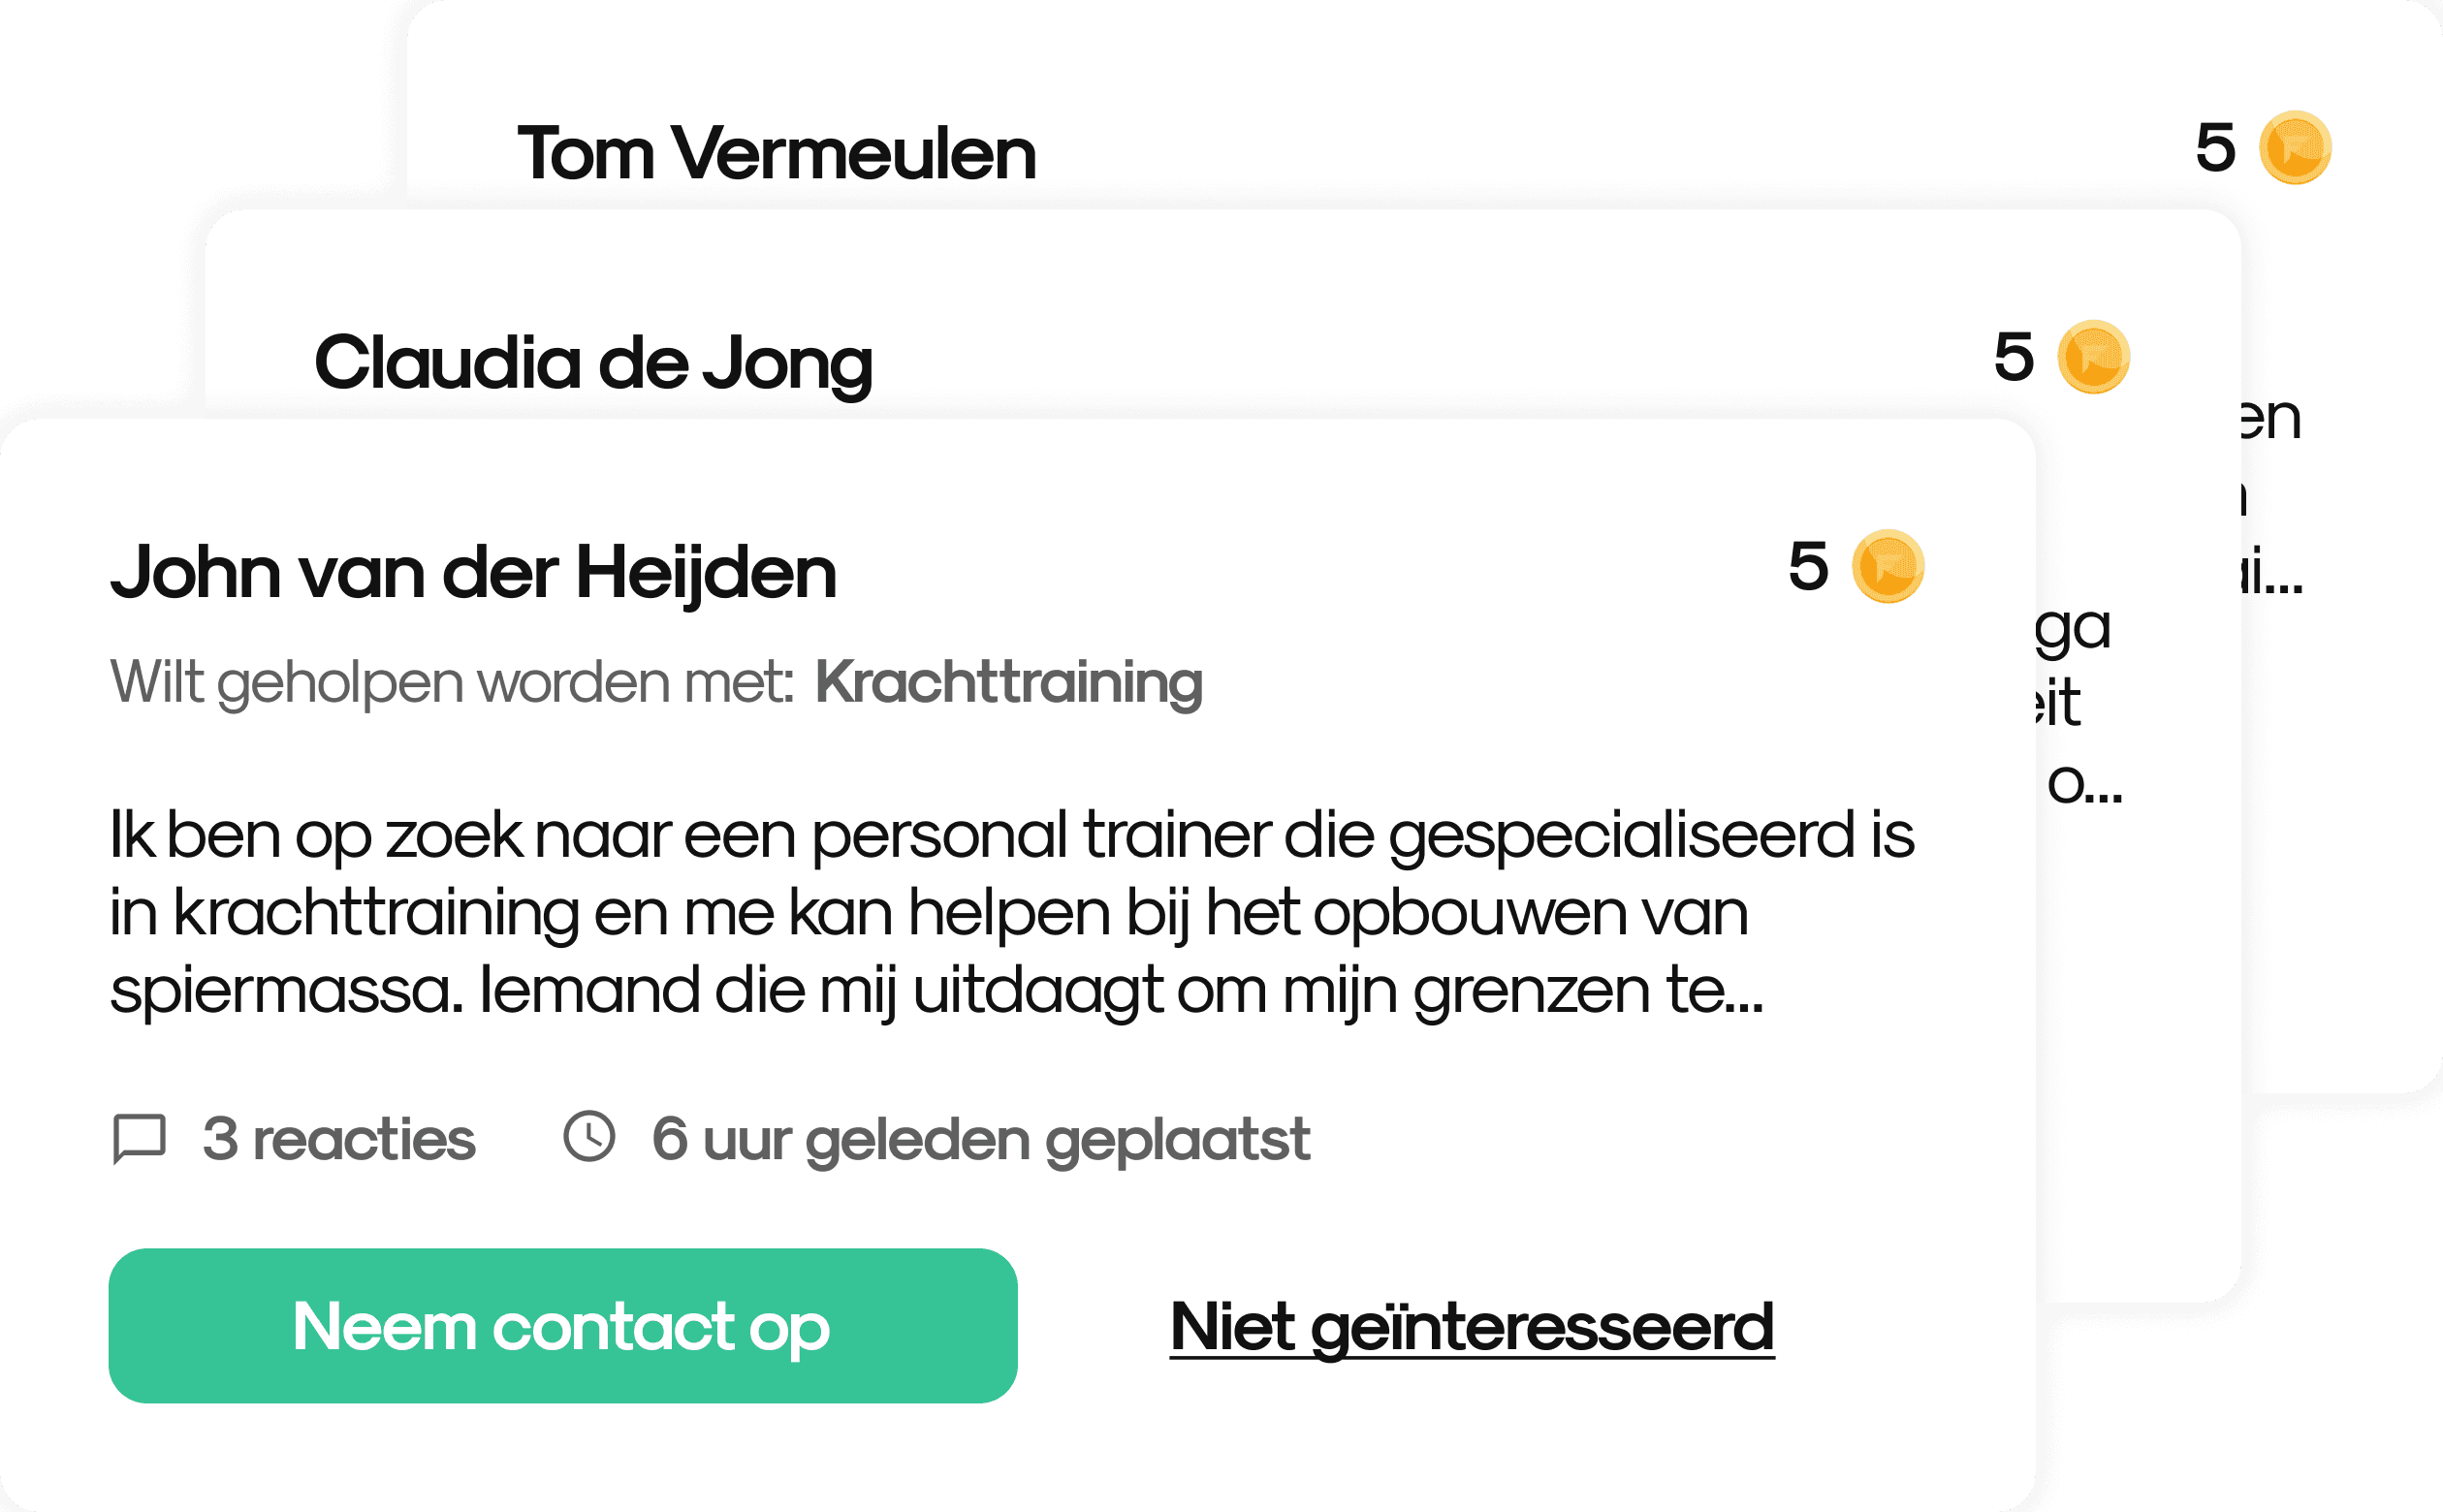2443x1512 pixels.
Task: Expand Tom's truncated description text ending in i...
Action: pyautogui.click(x=2270, y=497)
